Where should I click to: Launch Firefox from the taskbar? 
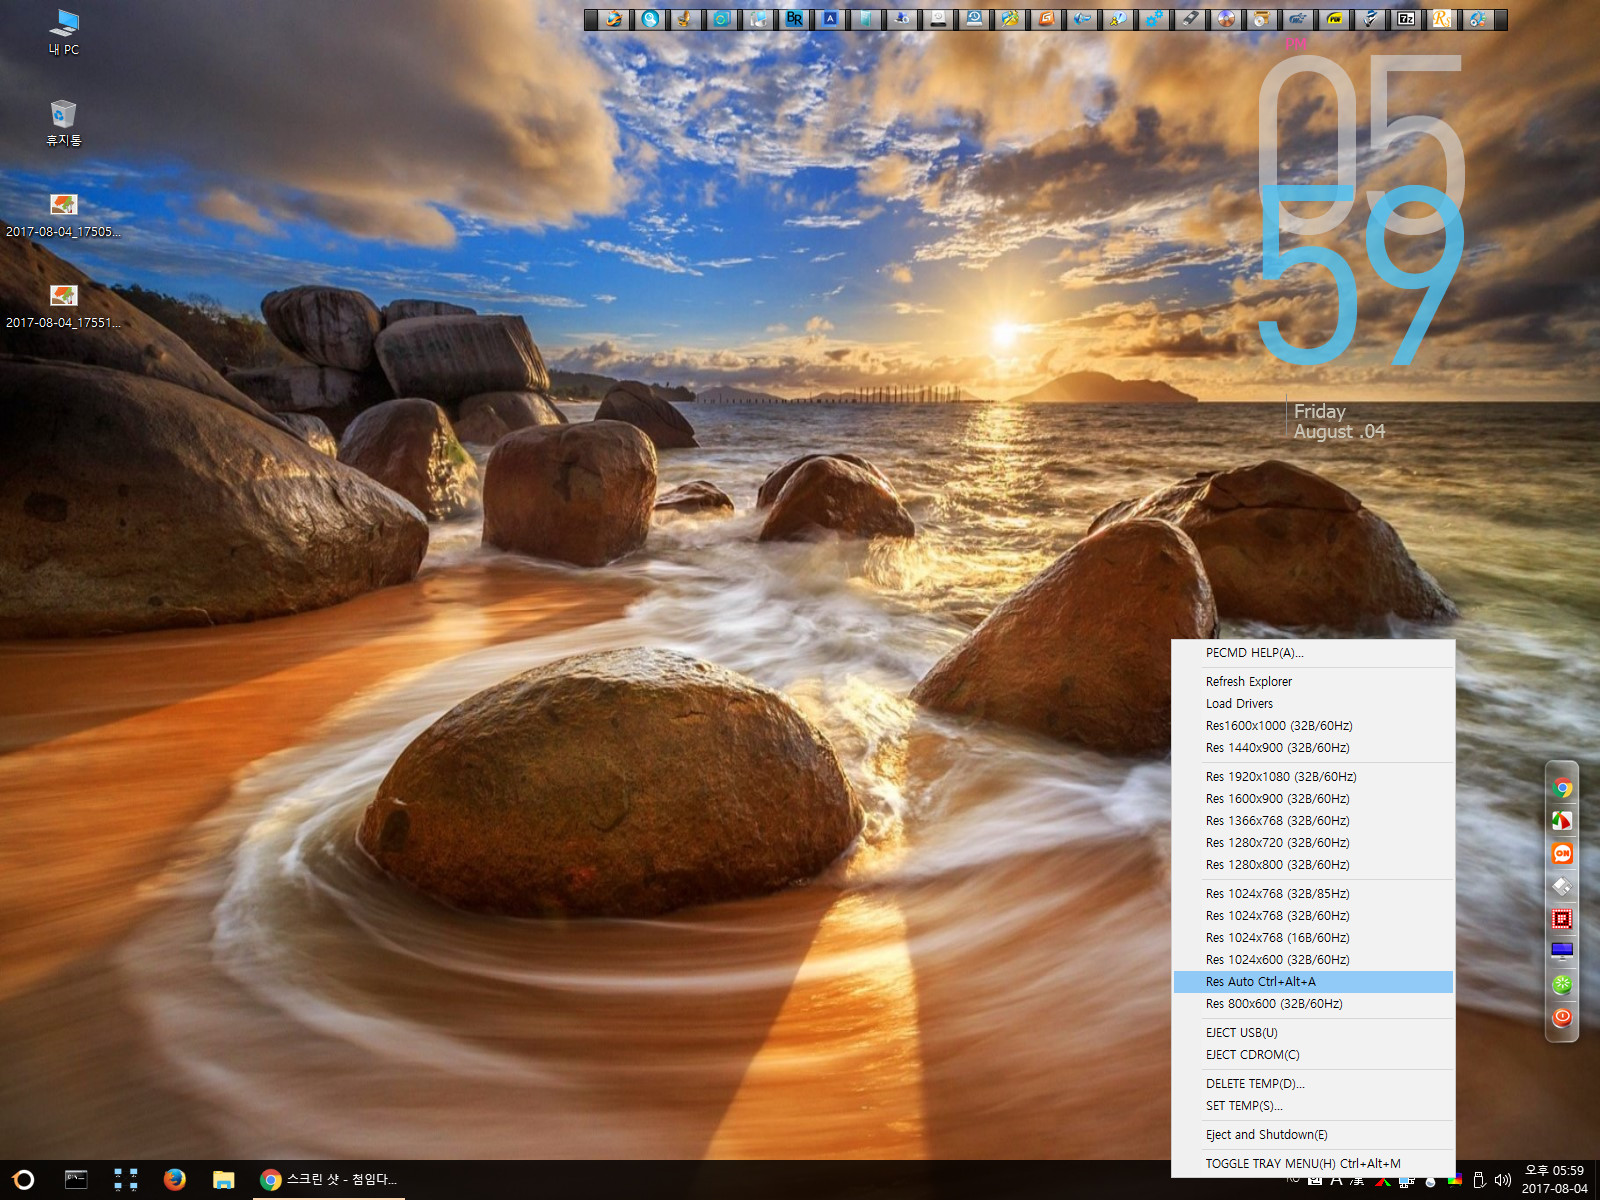175,1180
